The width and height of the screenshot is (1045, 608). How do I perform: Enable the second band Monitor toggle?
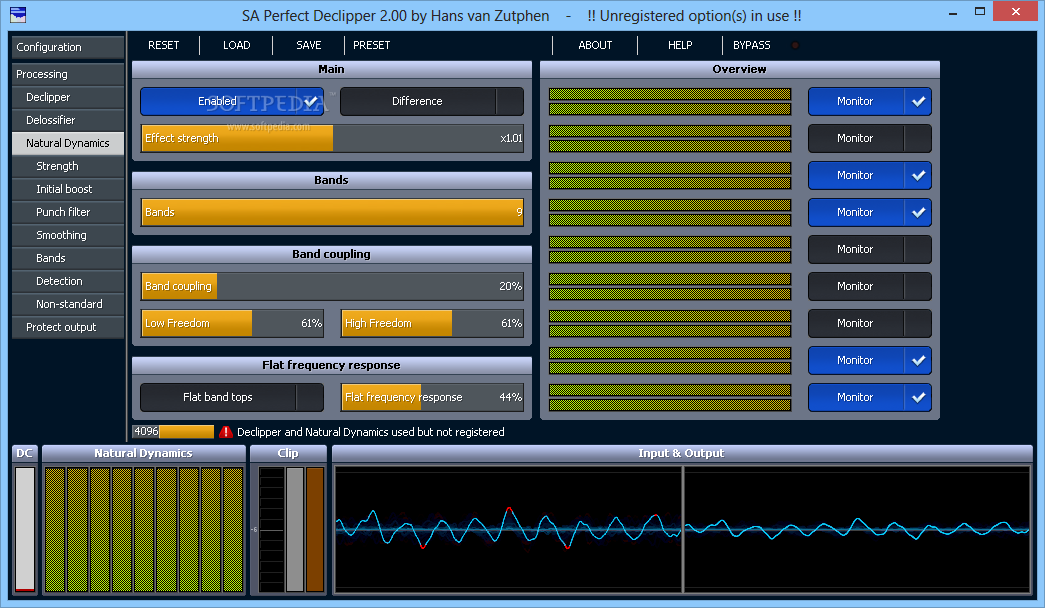(870, 138)
